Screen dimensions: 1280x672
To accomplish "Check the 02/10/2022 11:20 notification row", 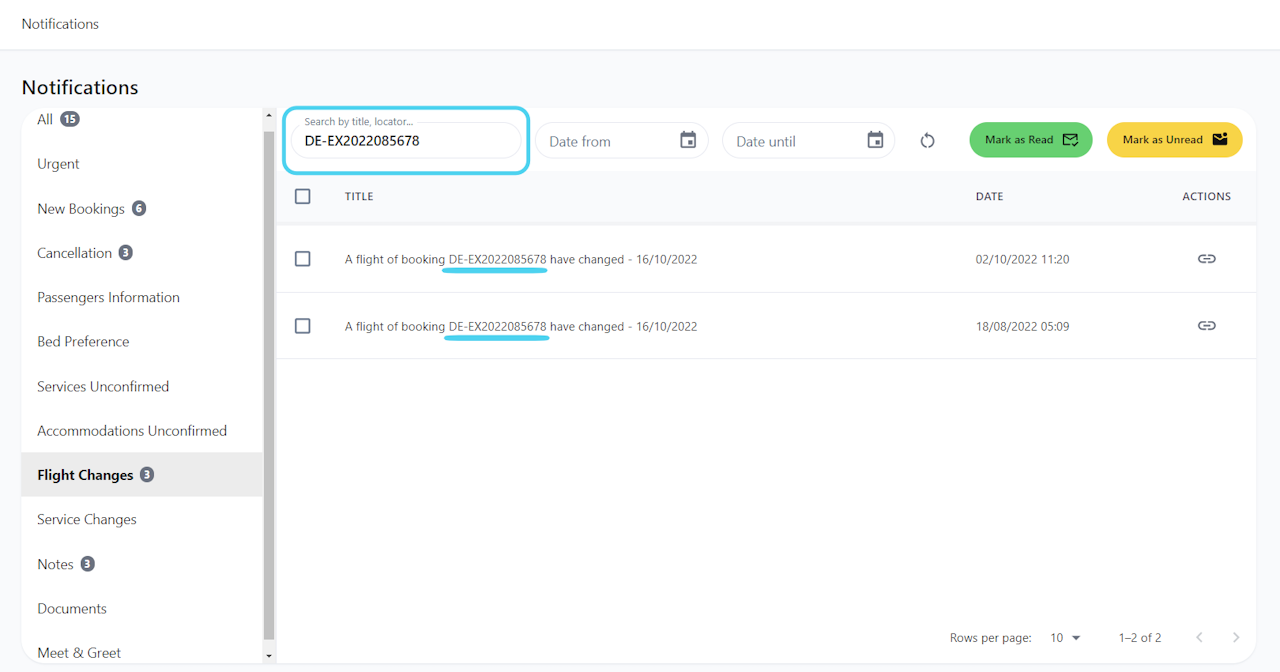I will point(303,259).
